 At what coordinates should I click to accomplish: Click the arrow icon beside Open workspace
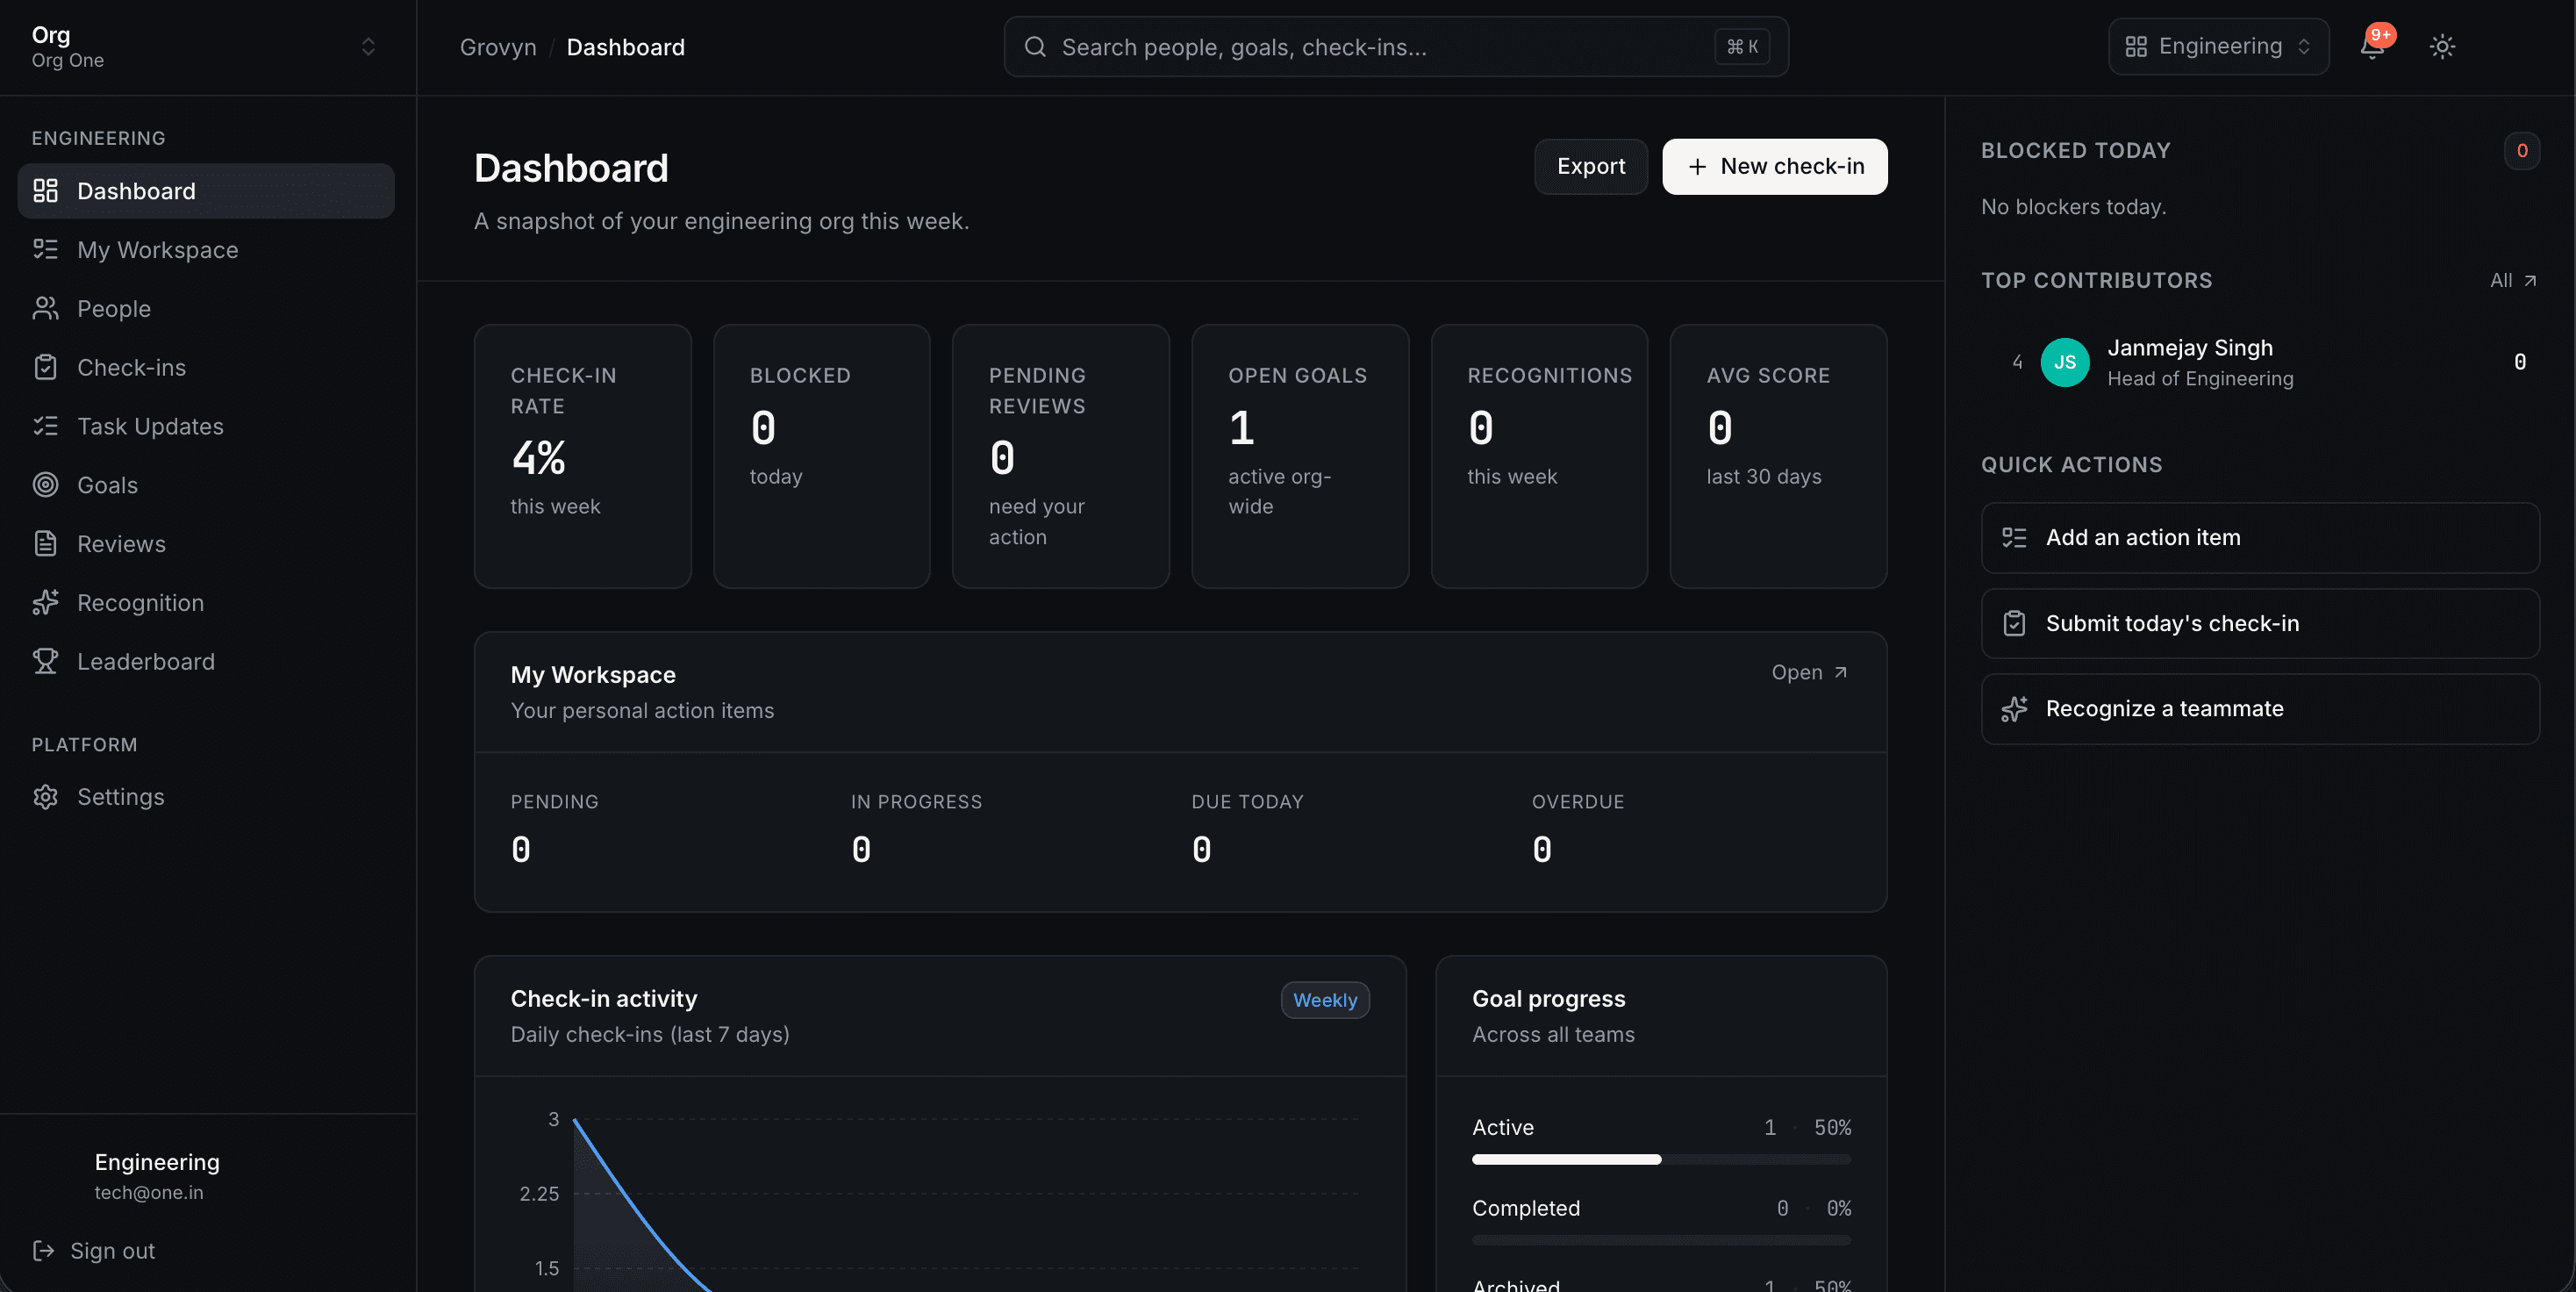tap(1841, 672)
